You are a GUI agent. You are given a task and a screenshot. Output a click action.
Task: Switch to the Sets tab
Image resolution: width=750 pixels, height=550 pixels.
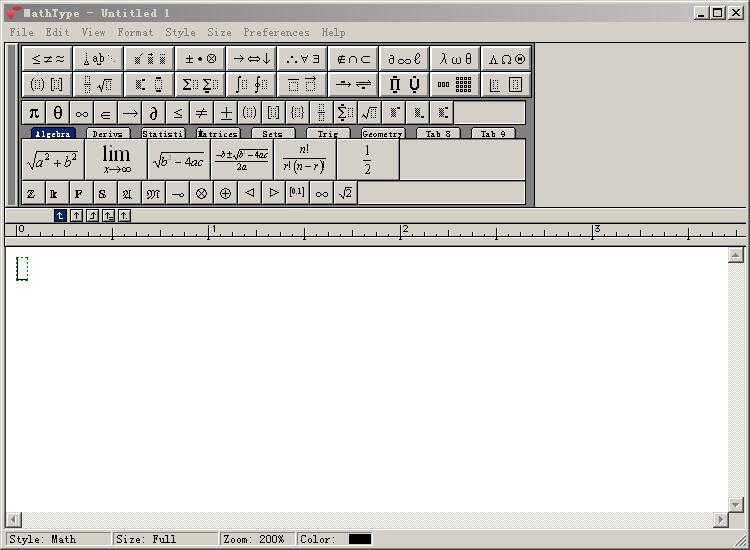273,134
